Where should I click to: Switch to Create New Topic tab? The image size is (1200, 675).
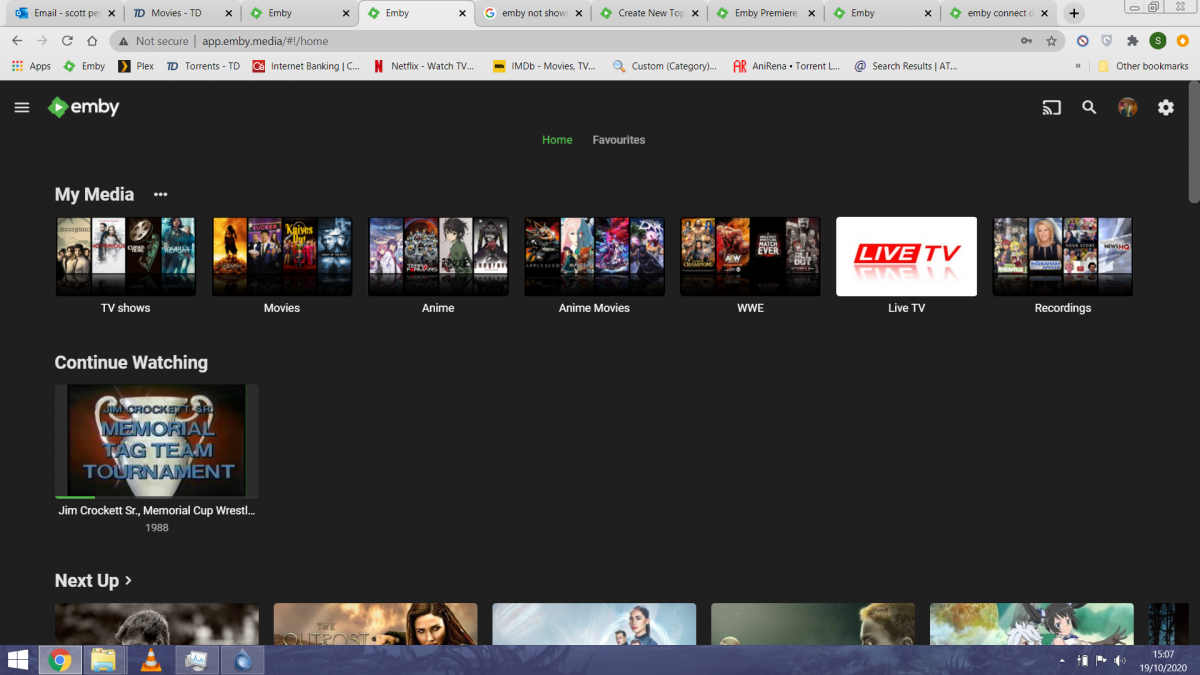click(x=648, y=13)
